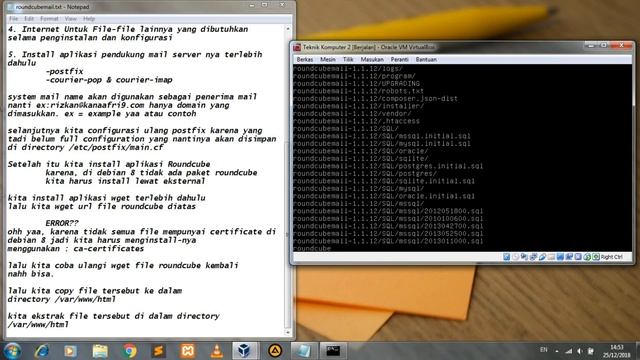Open the Action Center flag icon in tray
640x360 pixels.
coord(591,351)
